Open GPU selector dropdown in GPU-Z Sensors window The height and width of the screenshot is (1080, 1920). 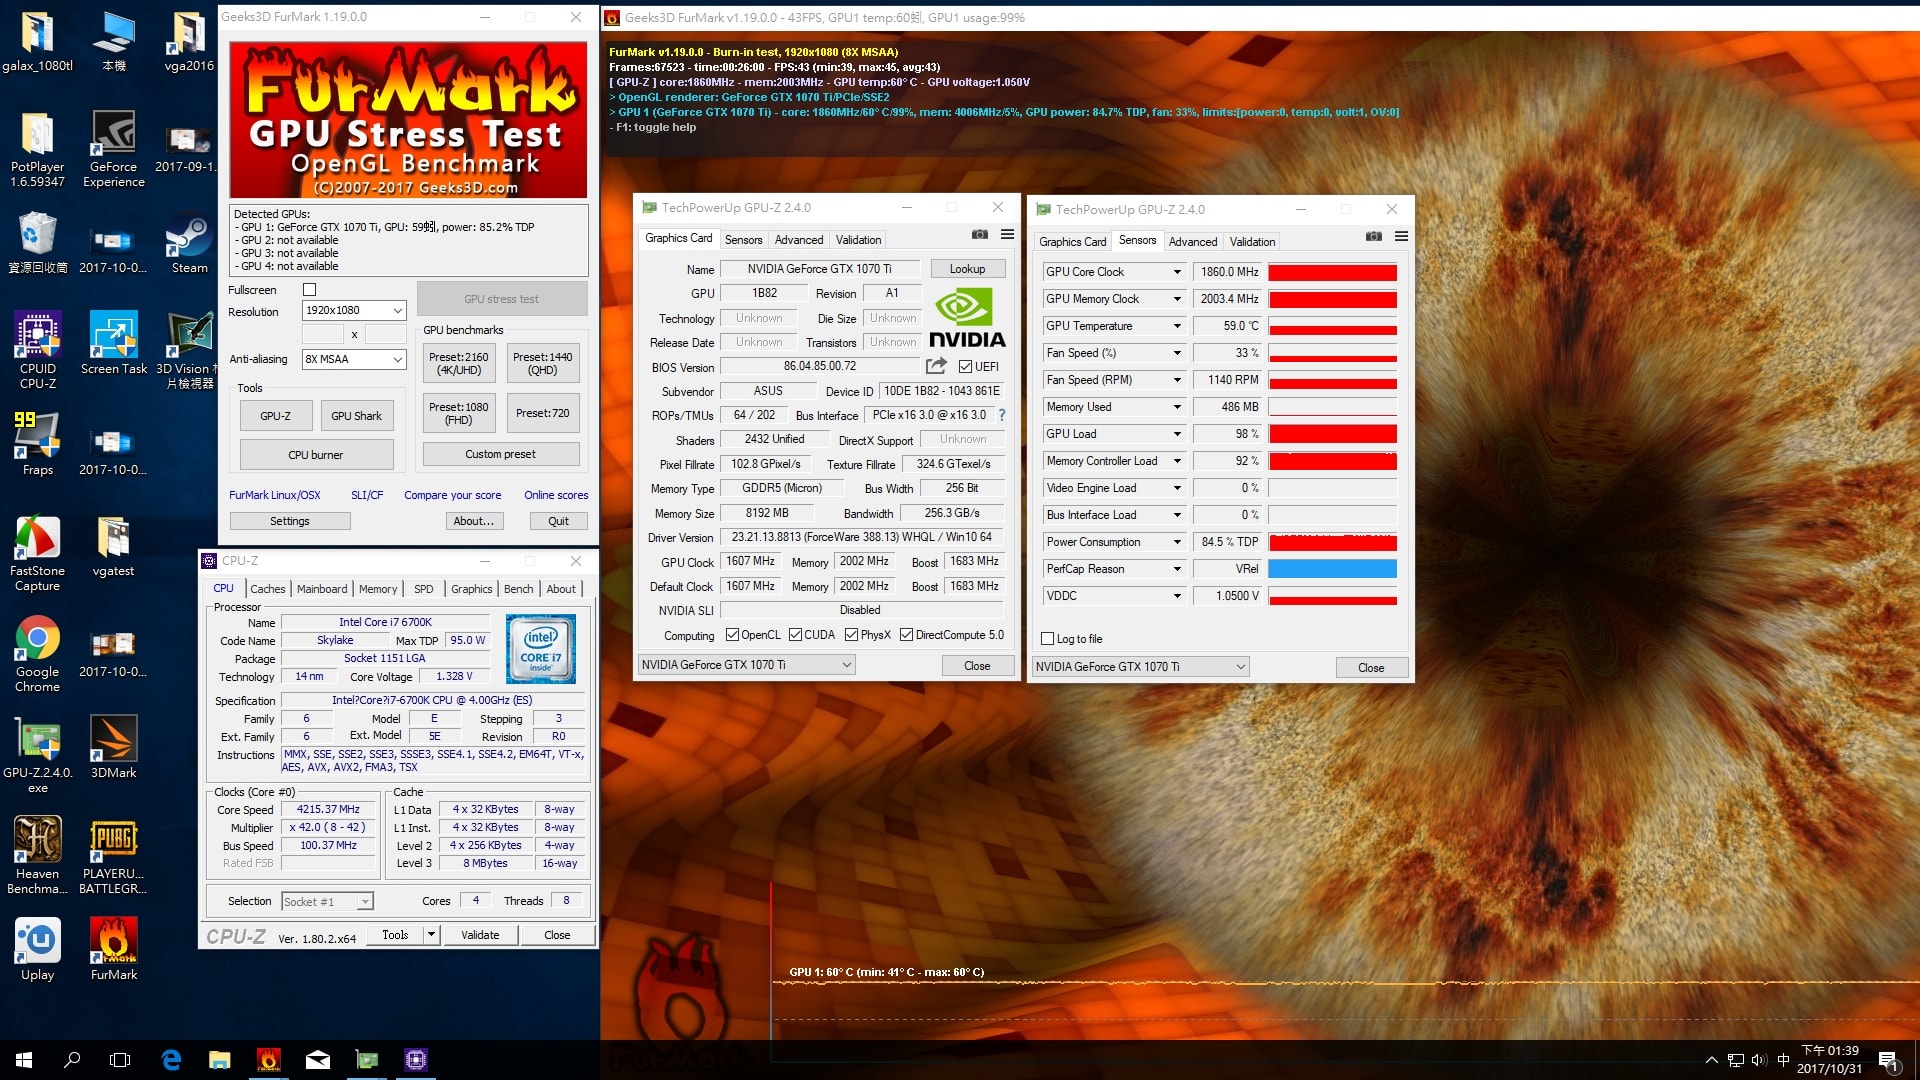pos(1140,667)
